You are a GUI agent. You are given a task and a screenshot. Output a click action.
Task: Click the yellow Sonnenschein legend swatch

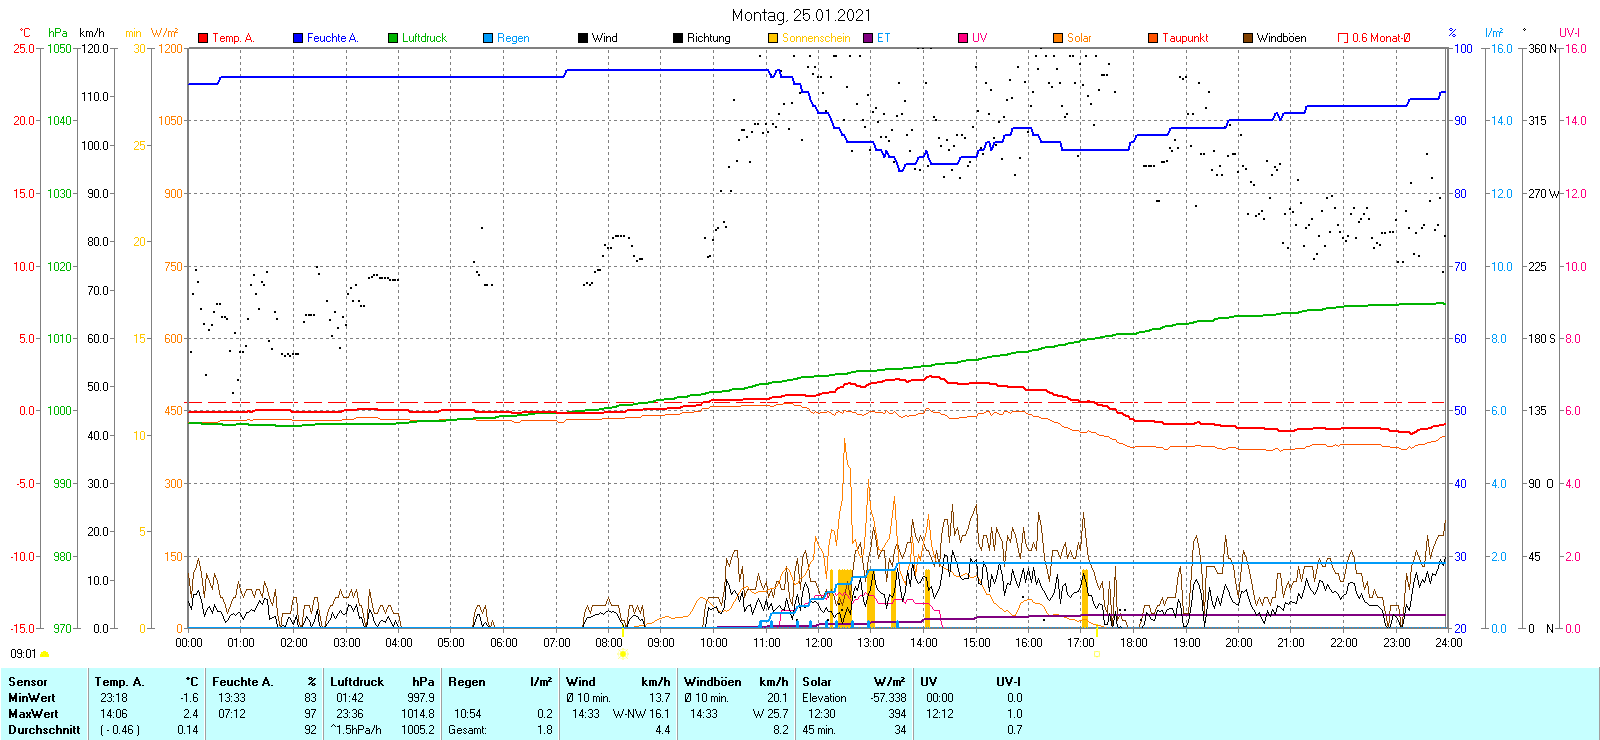point(773,38)
